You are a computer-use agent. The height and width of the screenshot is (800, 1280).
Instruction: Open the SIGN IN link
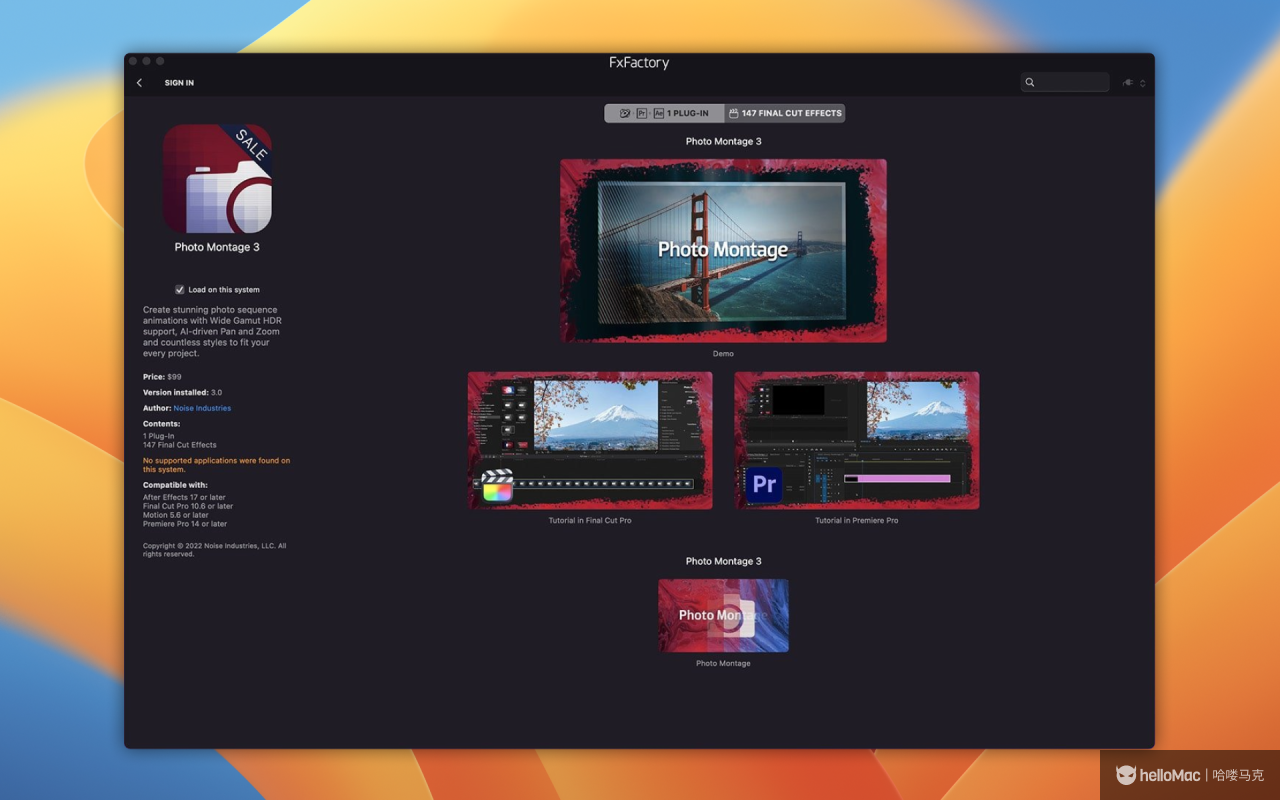[x=179, y=83]
